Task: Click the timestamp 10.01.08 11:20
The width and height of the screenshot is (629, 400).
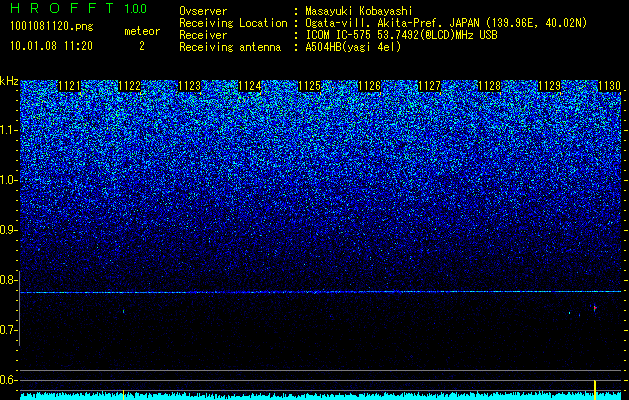Action: [51, 46]
